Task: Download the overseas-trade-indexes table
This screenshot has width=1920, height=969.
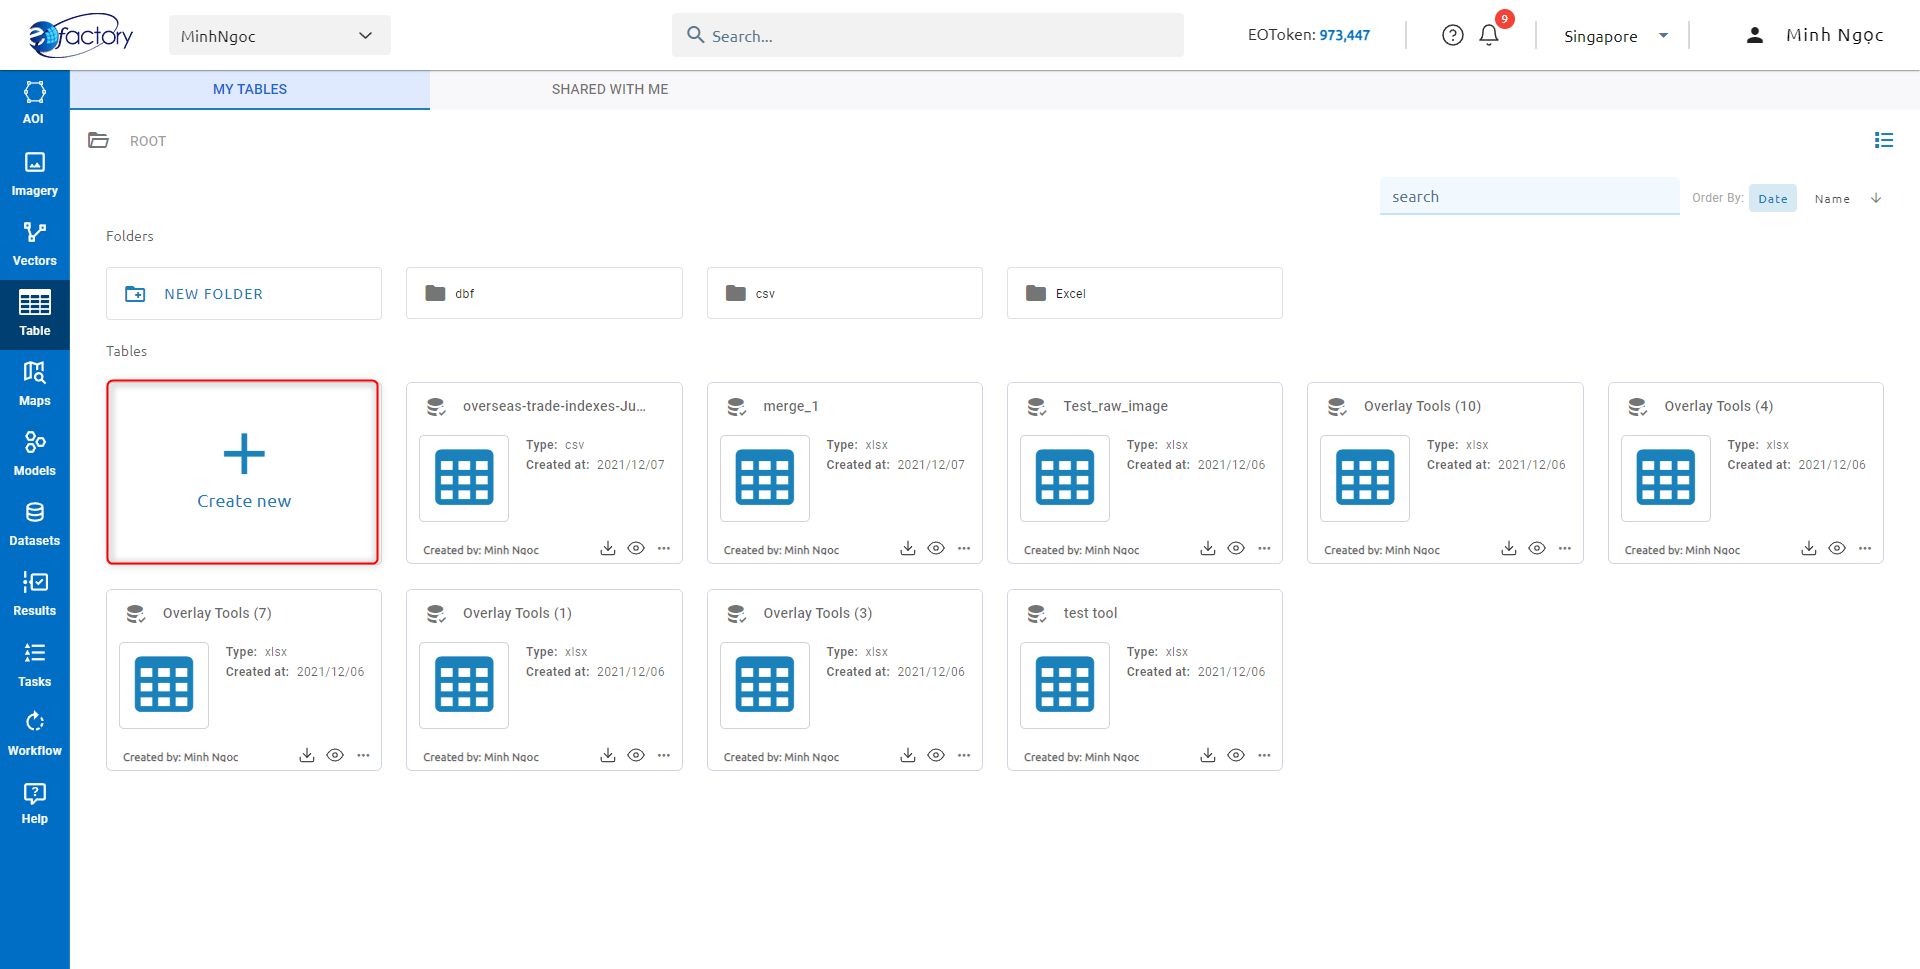Action: [x=607, y=548]
